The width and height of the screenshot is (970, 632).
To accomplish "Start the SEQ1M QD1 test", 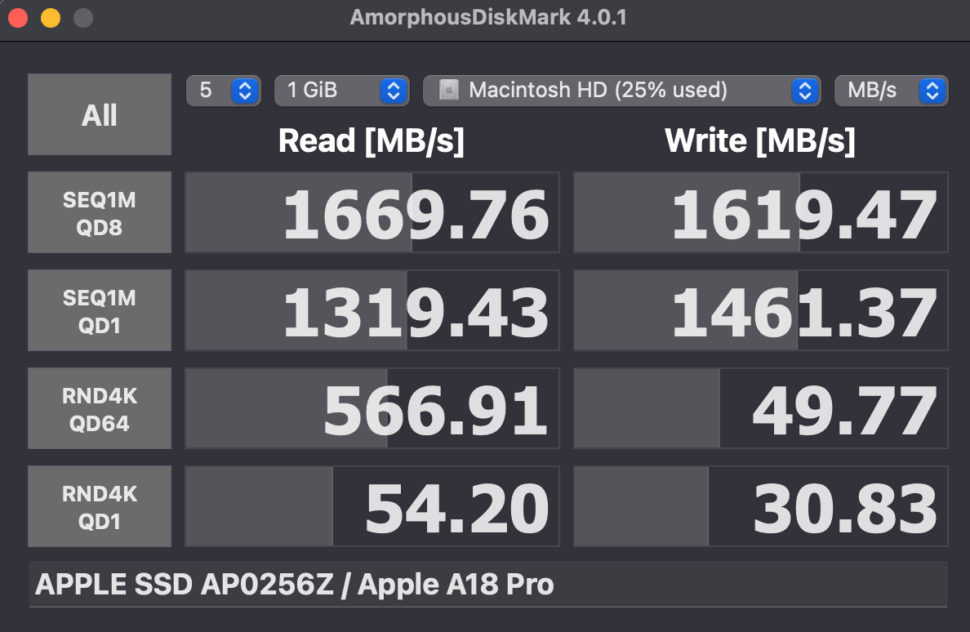I will 99,310.
